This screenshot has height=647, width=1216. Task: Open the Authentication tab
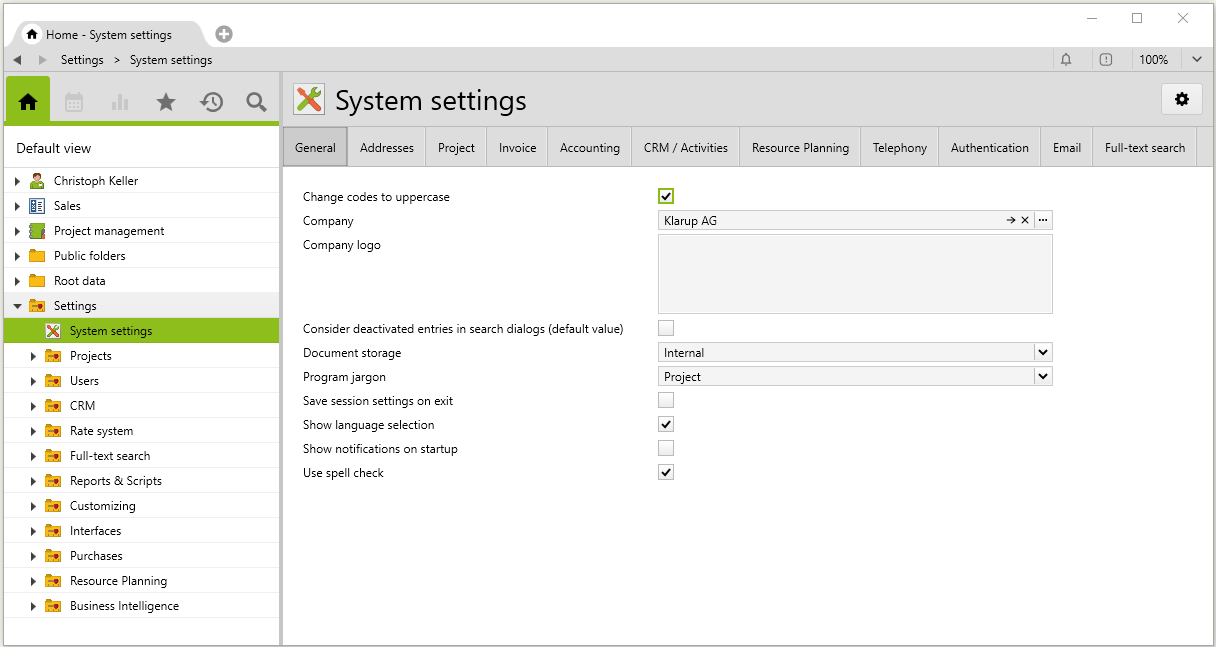pyautogui.click(x=989, y=148)
